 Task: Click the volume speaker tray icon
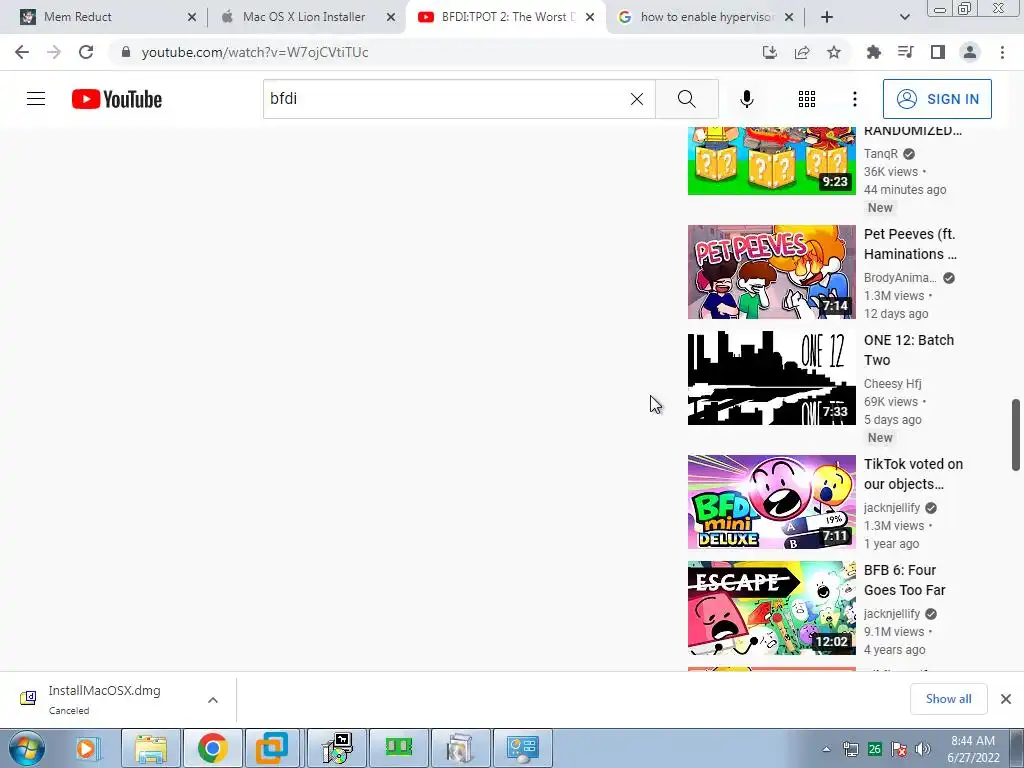point(923,749)
